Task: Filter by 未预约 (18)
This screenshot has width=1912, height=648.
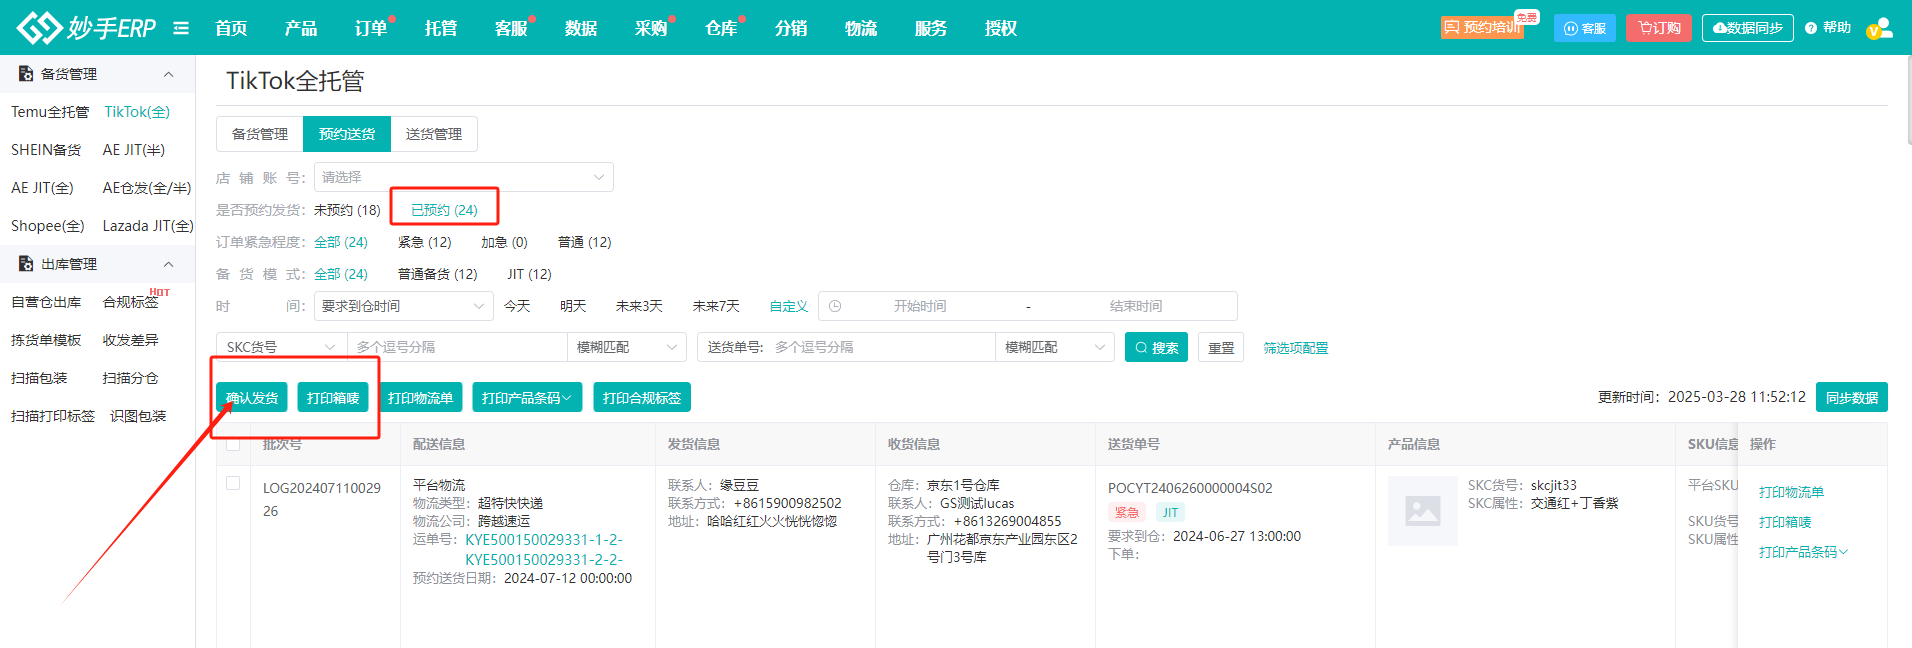Action: point(347,210)
